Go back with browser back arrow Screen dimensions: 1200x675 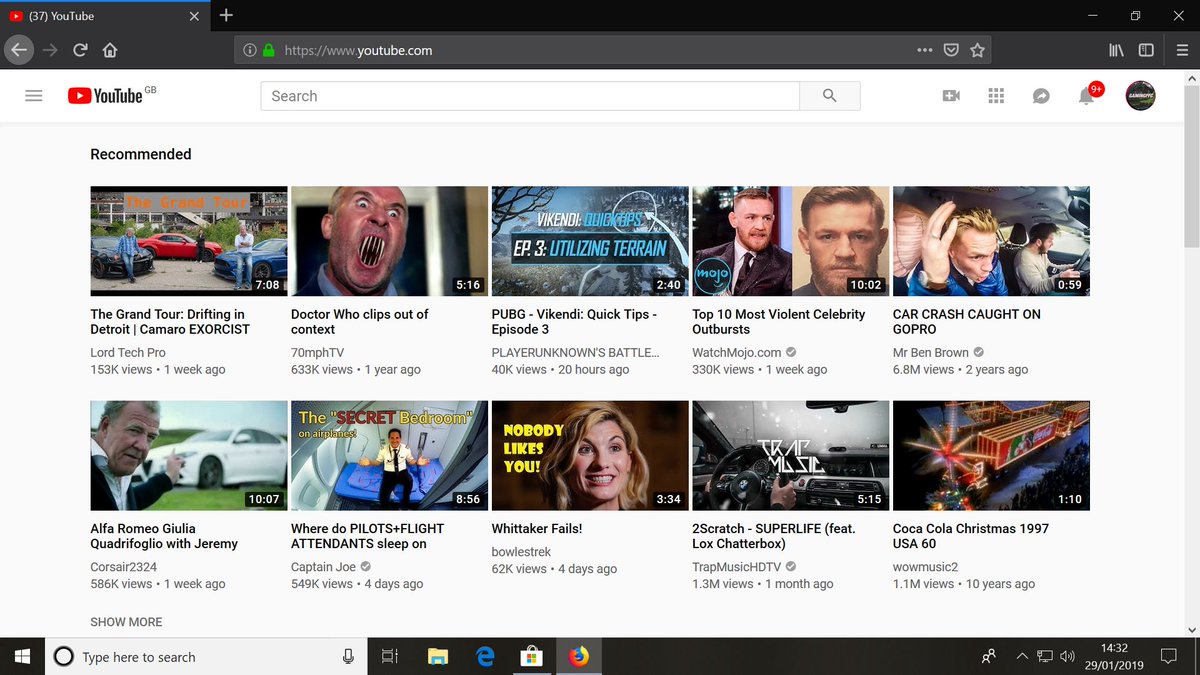pos(19,50)
